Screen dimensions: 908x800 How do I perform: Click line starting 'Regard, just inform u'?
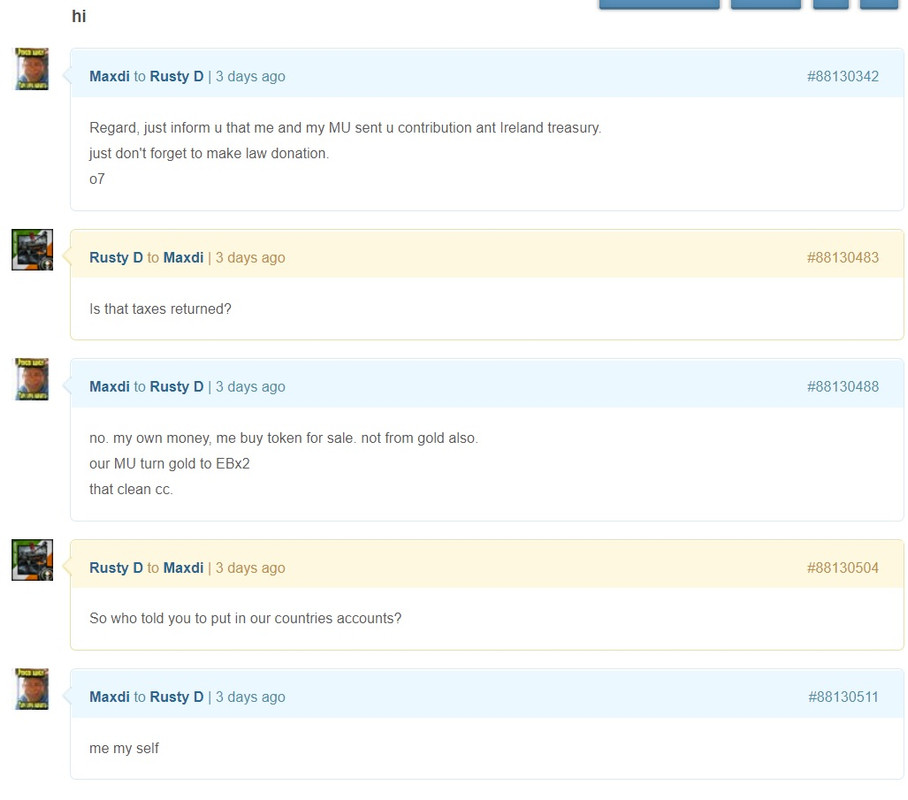[345, 128]
